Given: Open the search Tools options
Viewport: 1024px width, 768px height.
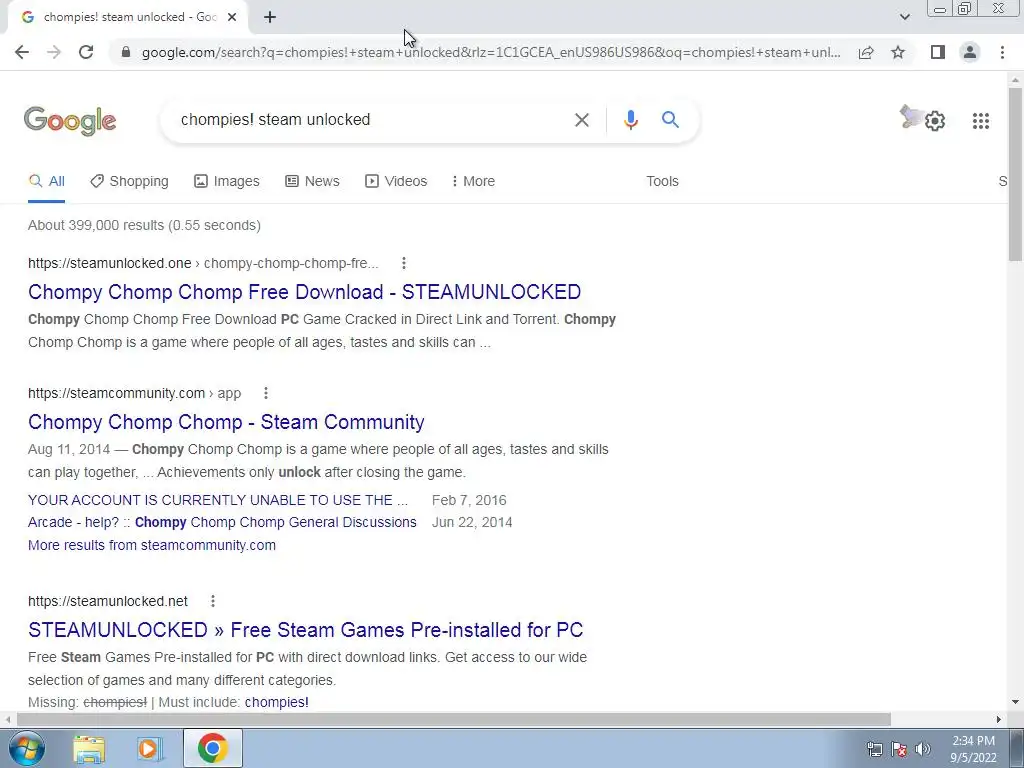Looking at the screenshot, I should 662,182.
